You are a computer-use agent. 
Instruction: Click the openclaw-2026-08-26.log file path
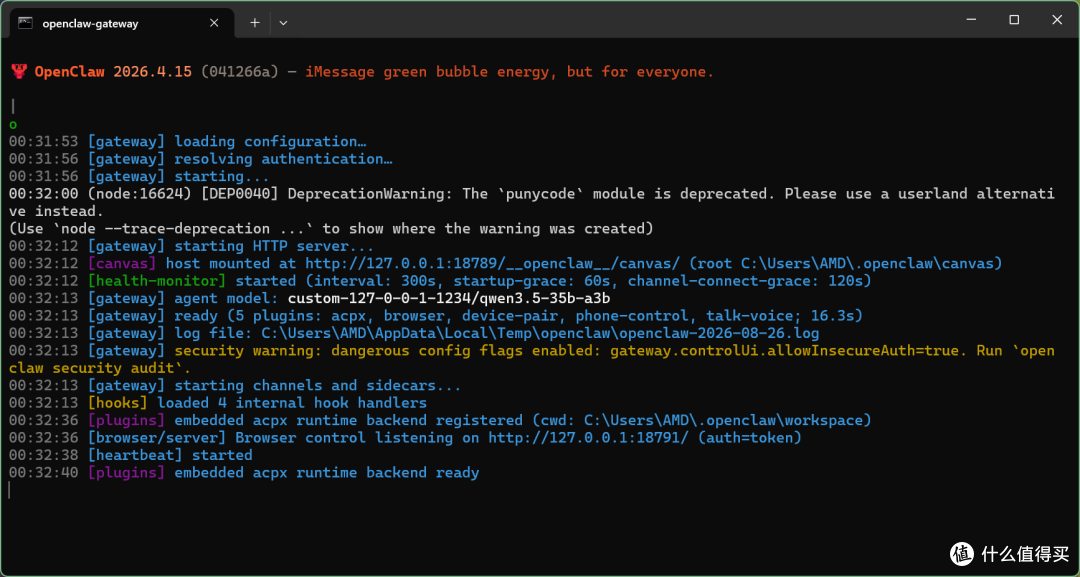pyautogui.click(x=540, y=333)
